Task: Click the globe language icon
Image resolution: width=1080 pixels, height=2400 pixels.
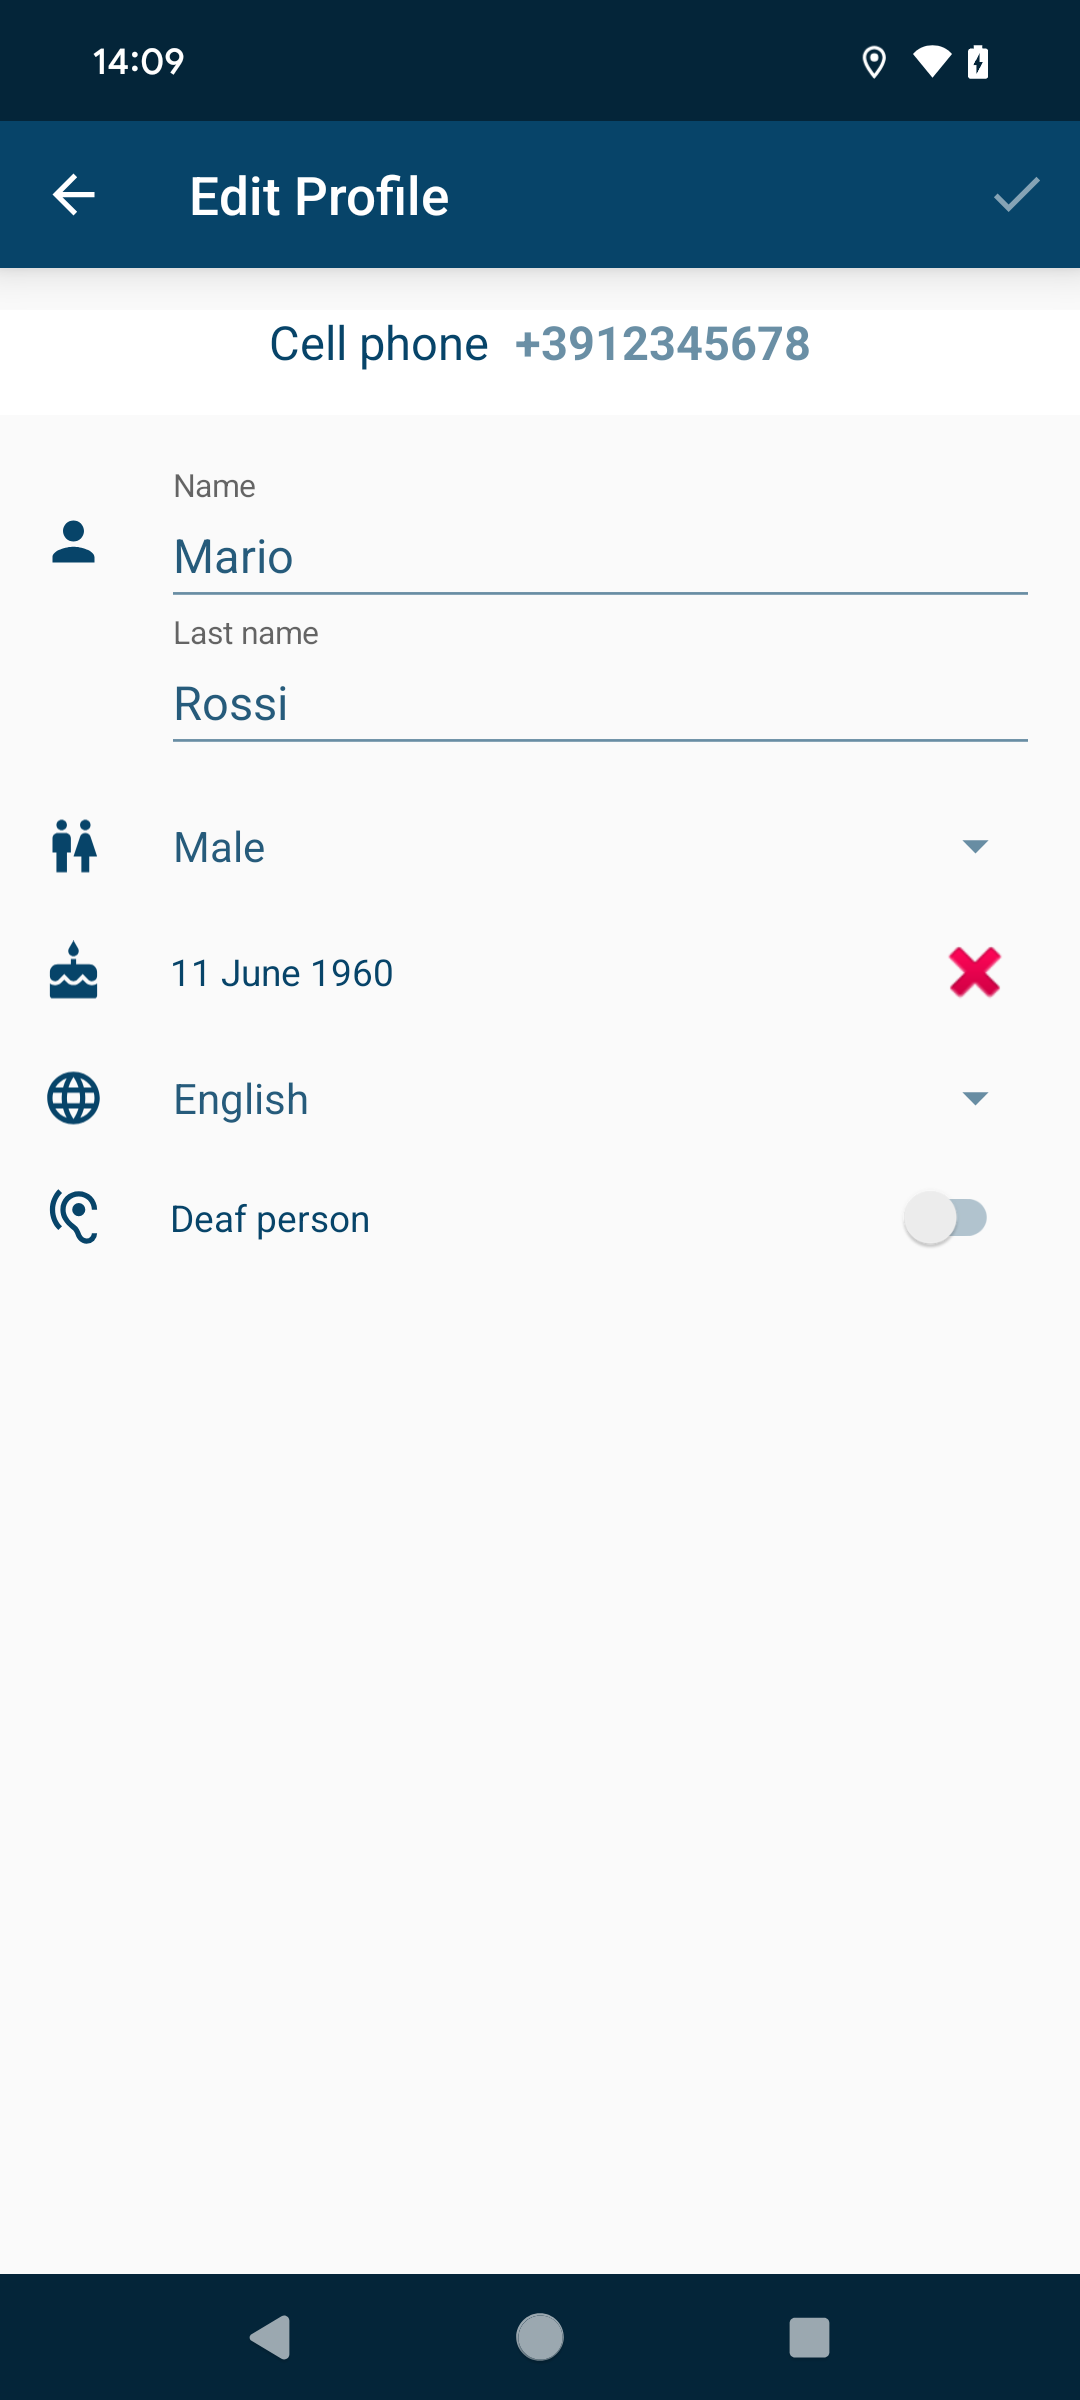Action: tap(73, 1098)
